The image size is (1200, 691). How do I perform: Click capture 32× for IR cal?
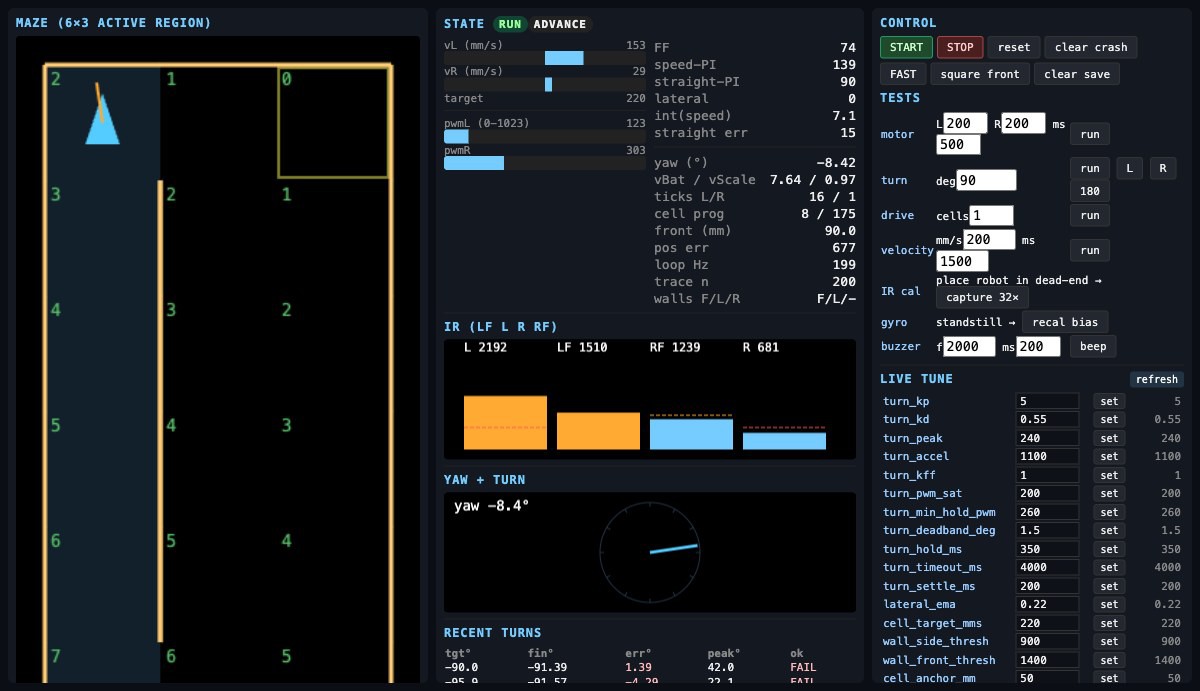(x=982, y=298)
